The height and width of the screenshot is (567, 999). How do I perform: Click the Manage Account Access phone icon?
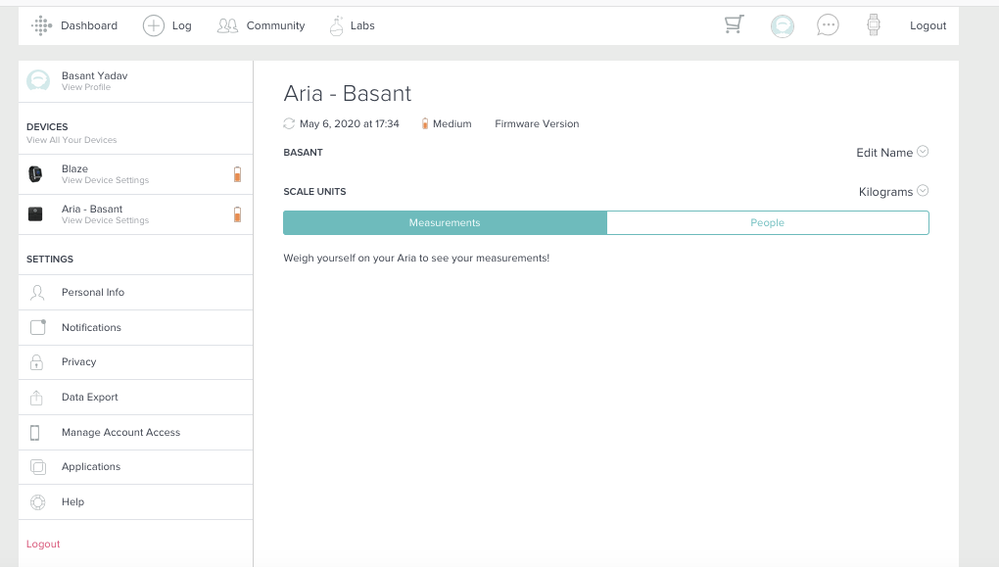click(x=35, y=433)
